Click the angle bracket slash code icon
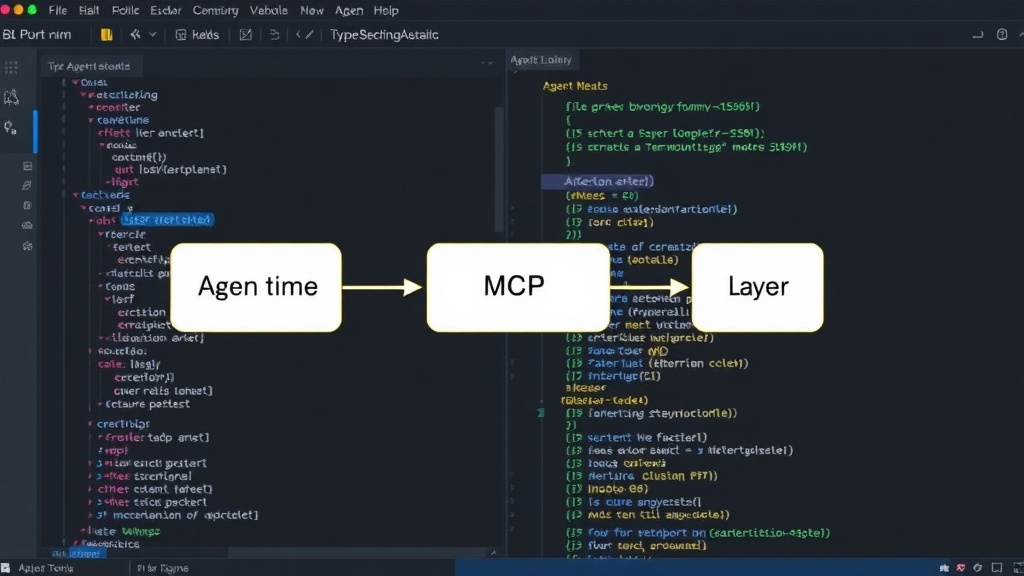Image resolution: width=1024 pixels, height=576 pixels. [305, 35]
